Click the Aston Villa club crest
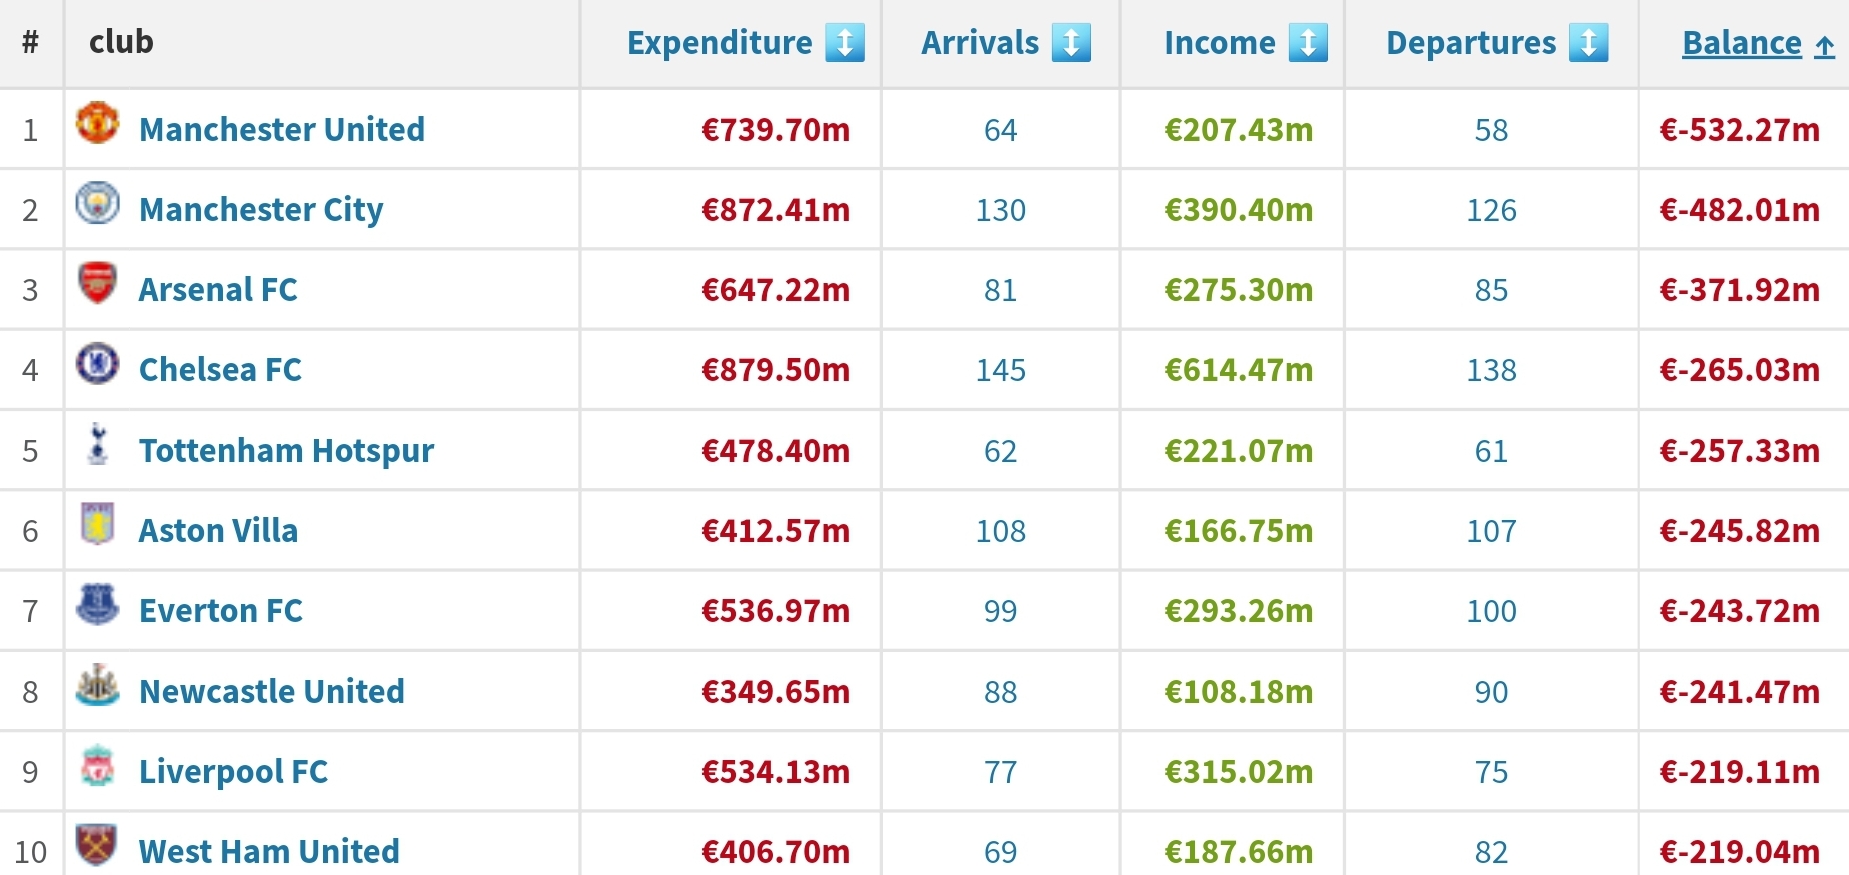 (x=97, y=524)
